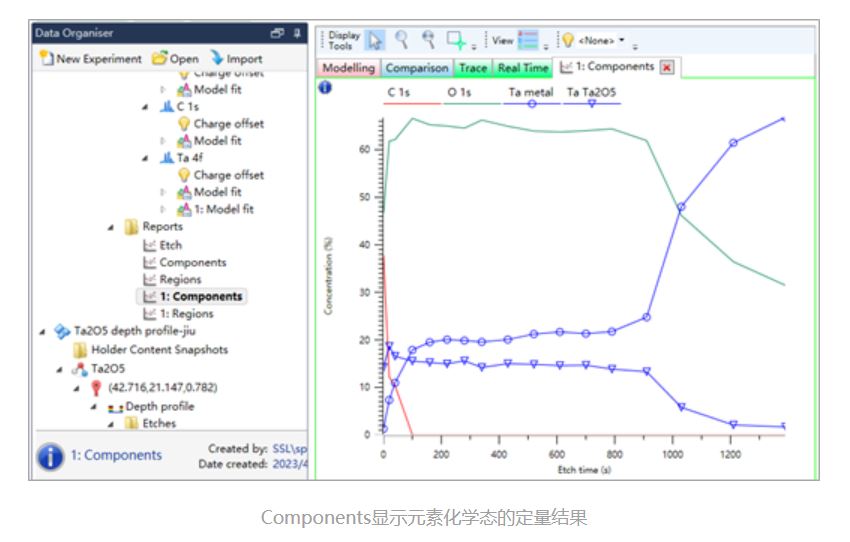Screen dimensions: 850x542
Task: Click the View legend list icon
Action: [528, 41]
